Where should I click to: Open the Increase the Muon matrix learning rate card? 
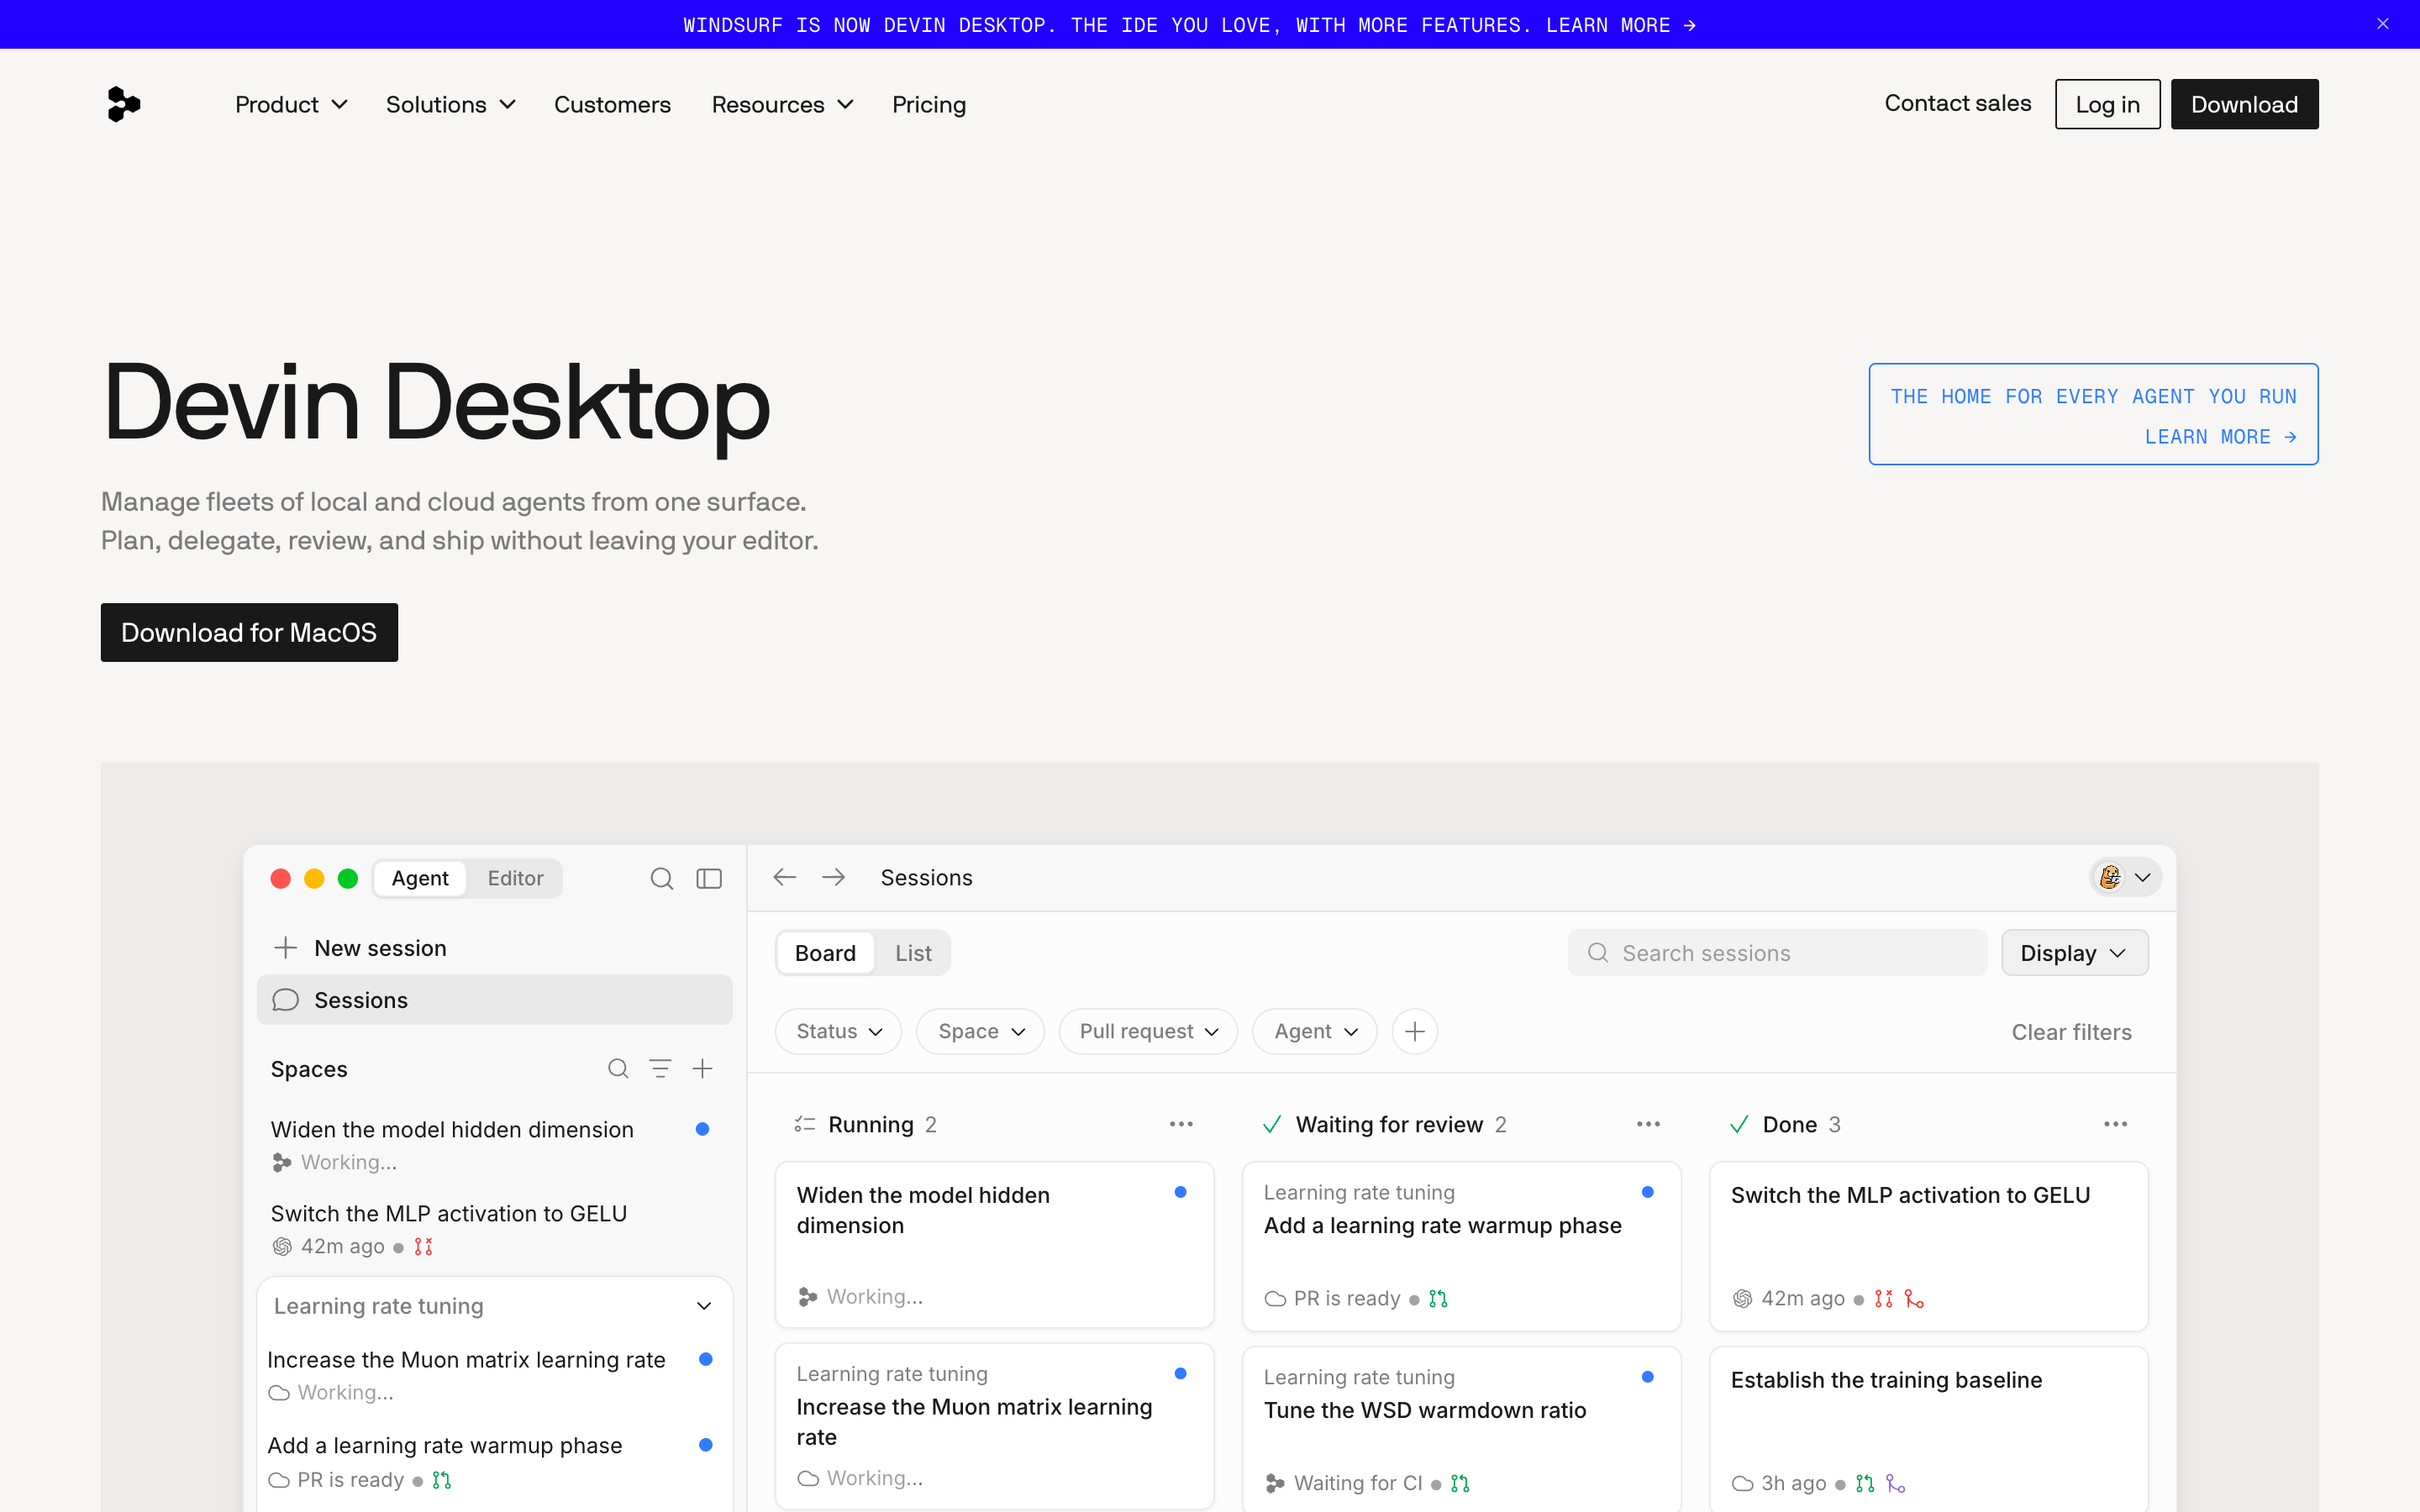click(994, 1426)
